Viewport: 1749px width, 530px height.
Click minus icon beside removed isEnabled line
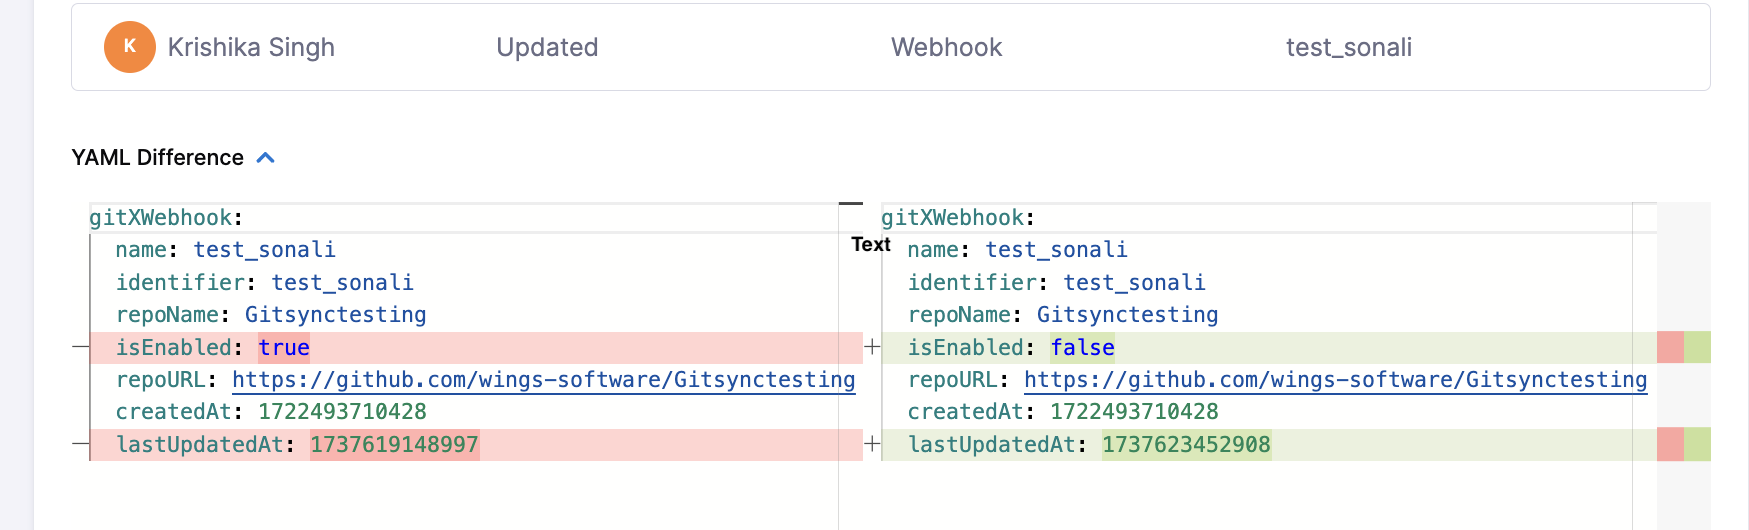81,347
